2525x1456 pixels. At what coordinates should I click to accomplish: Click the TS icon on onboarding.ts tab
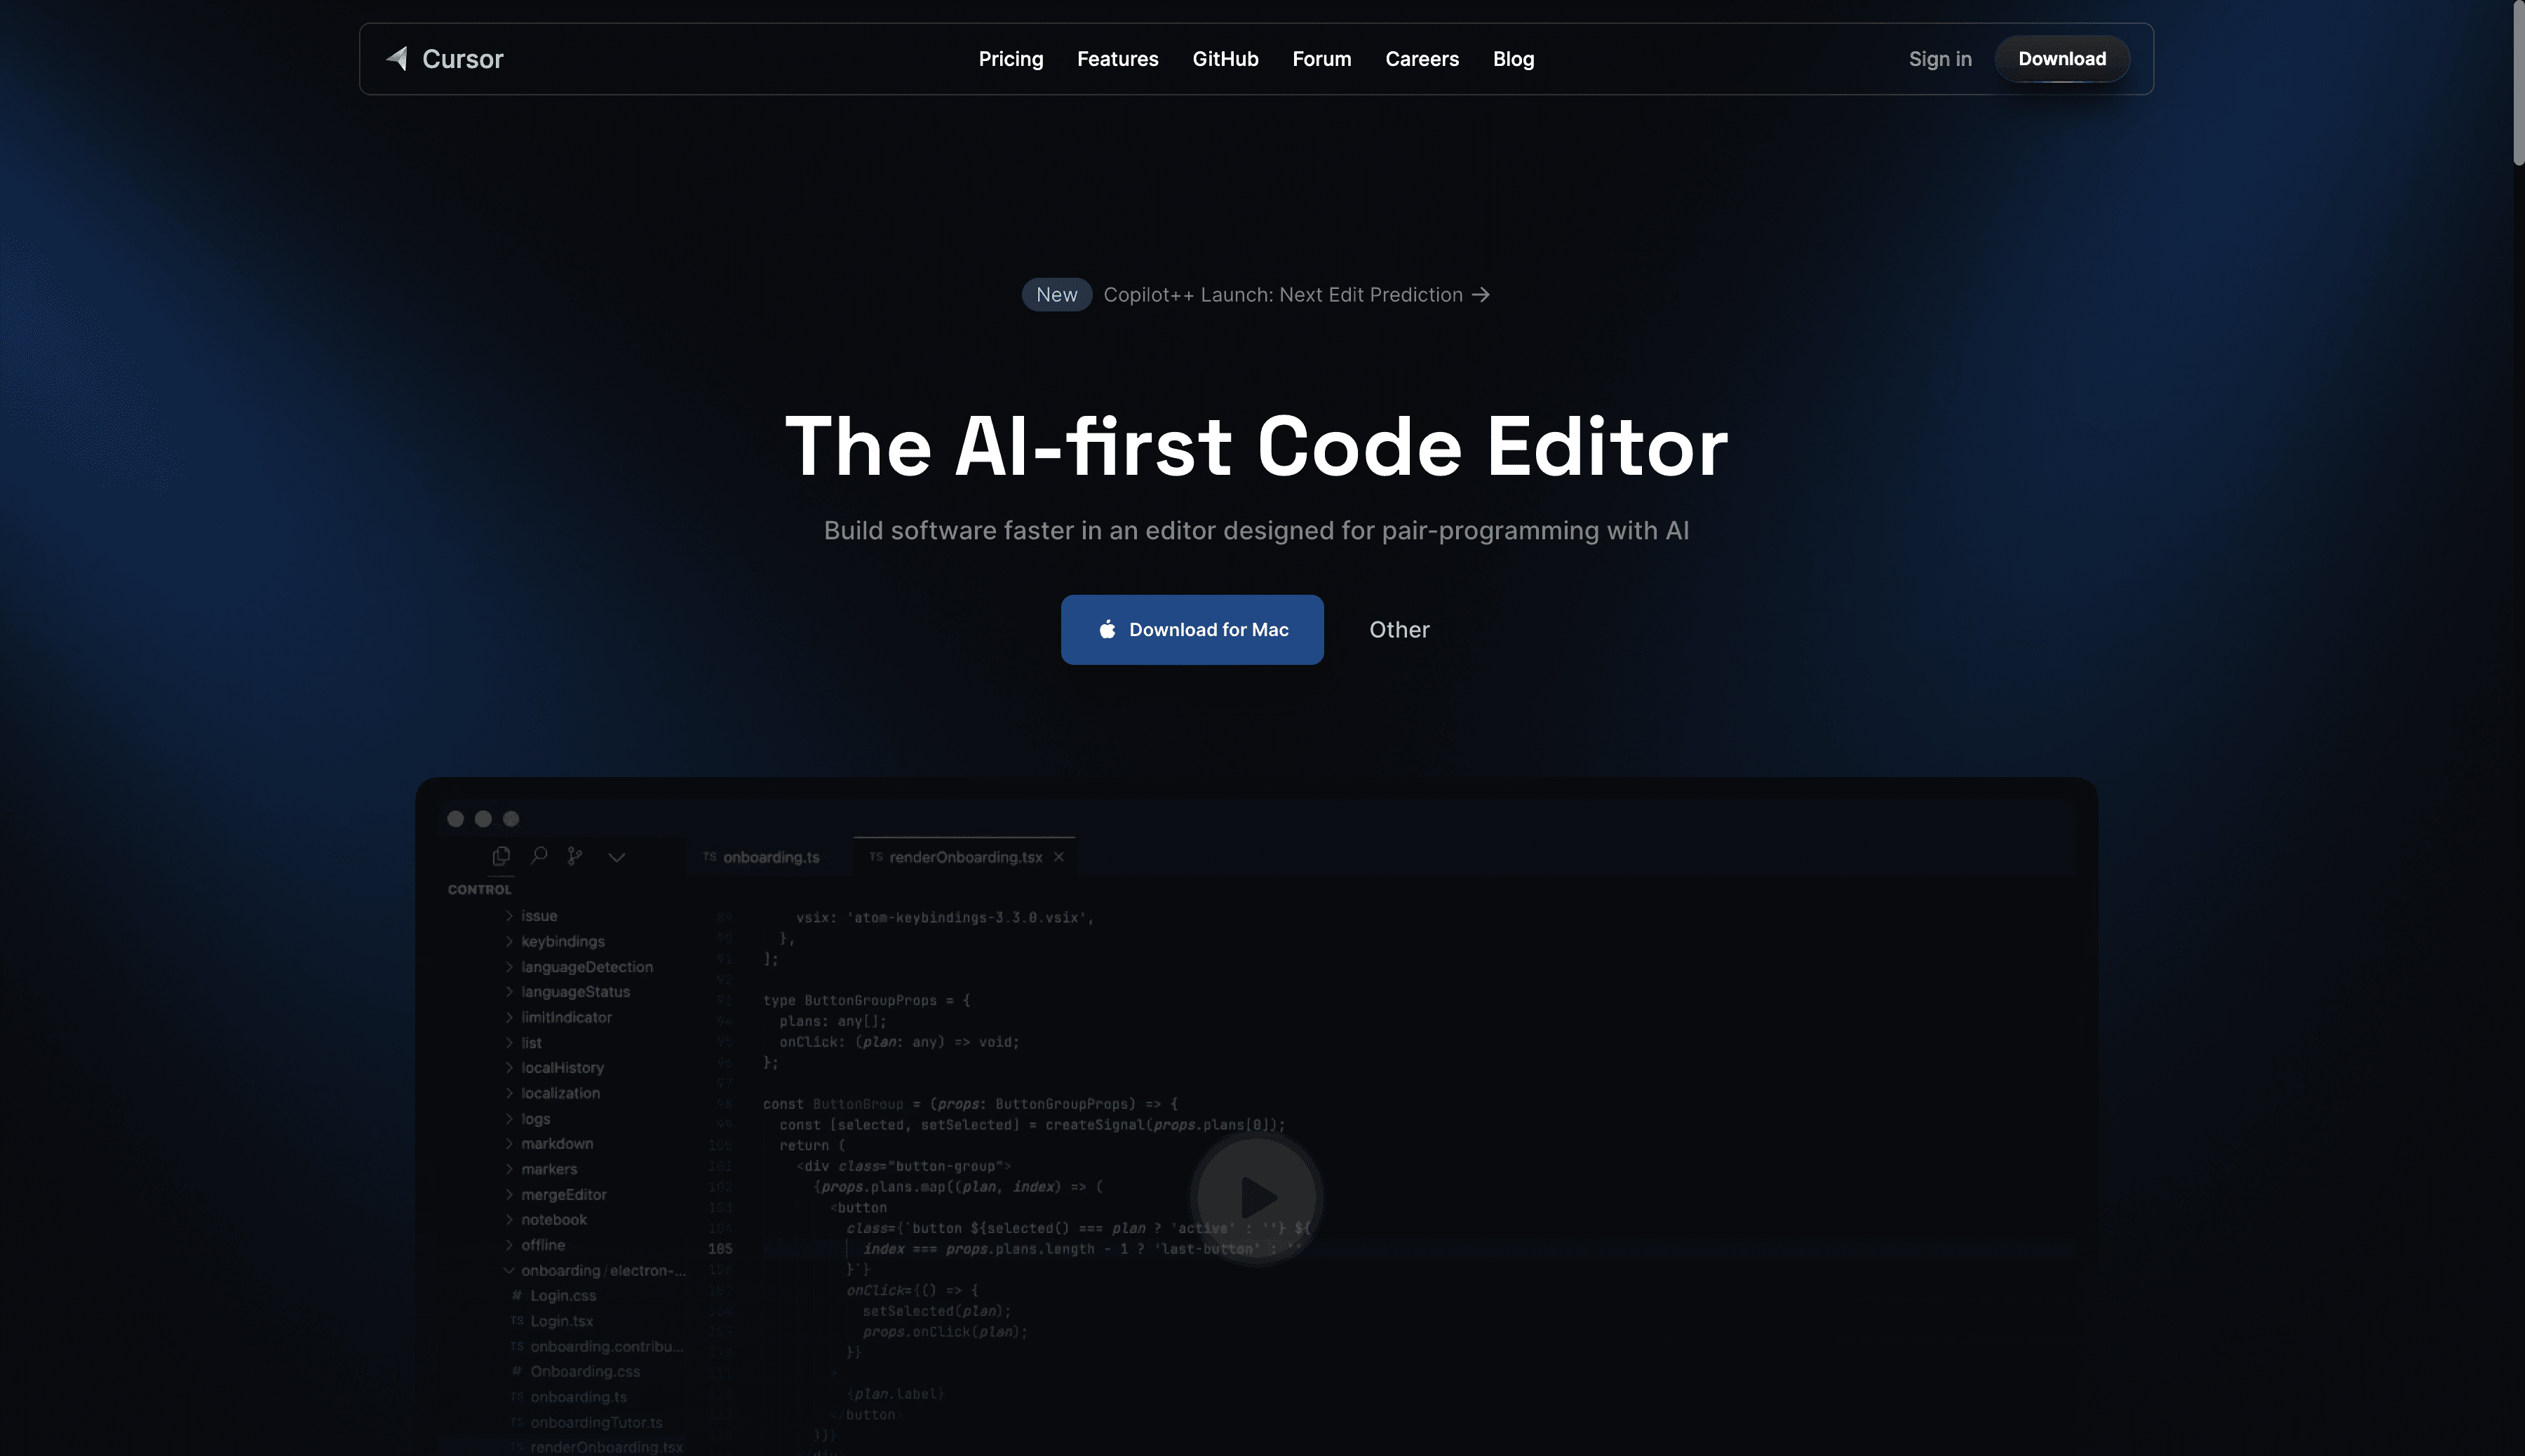(709, 857)
